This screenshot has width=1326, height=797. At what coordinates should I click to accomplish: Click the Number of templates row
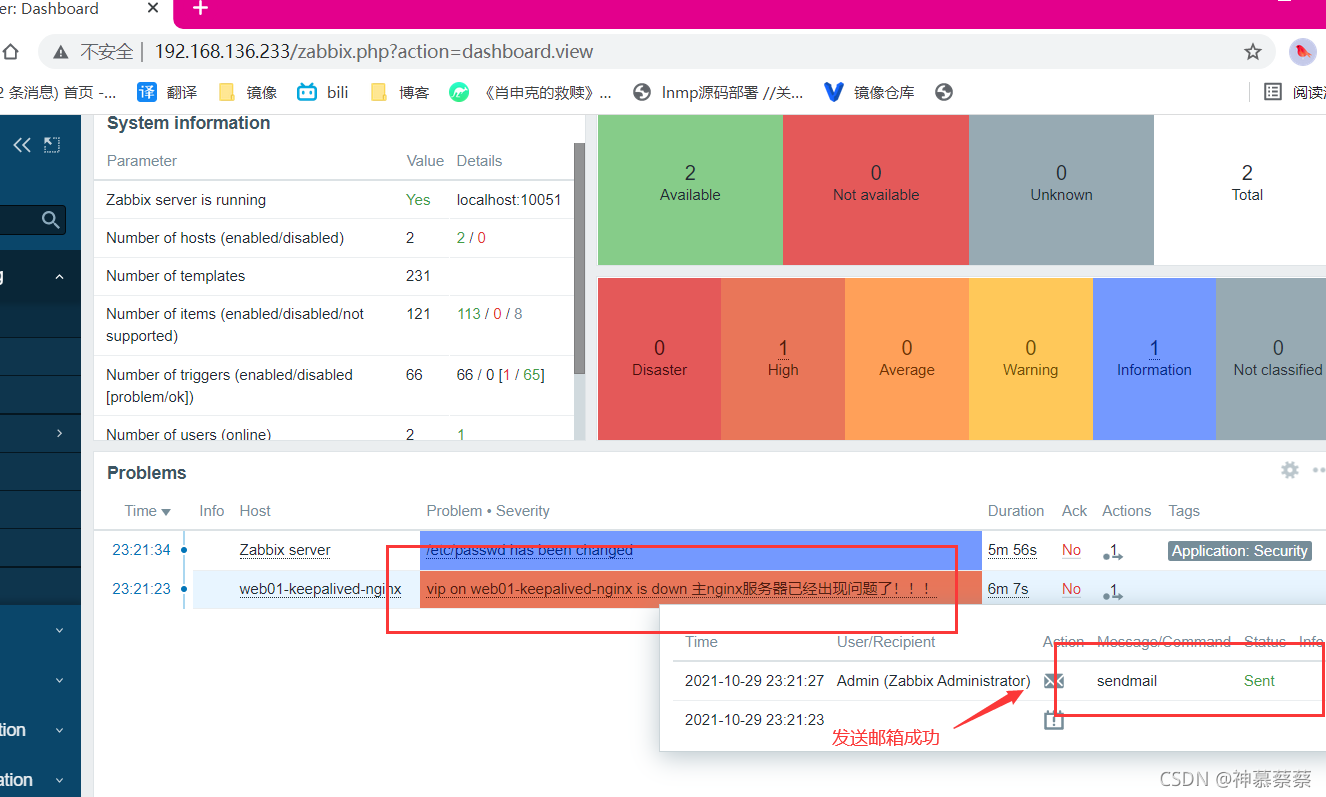pyautogui.click(x=334, y=276)
